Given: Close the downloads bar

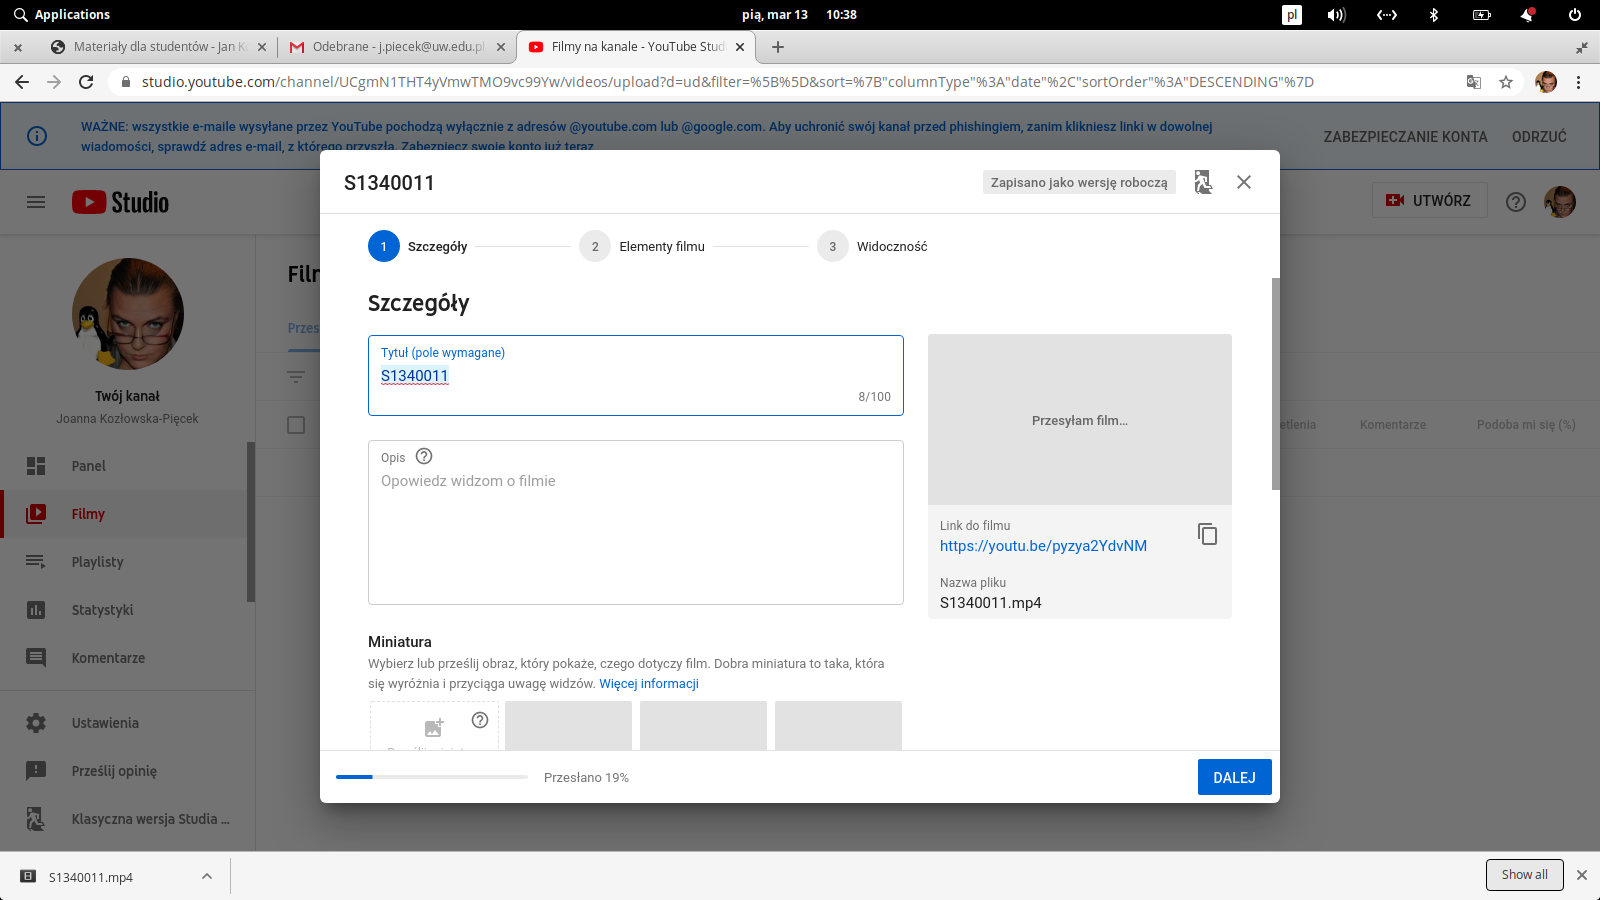Looking at the screenshot, I should click(1582, 875).
